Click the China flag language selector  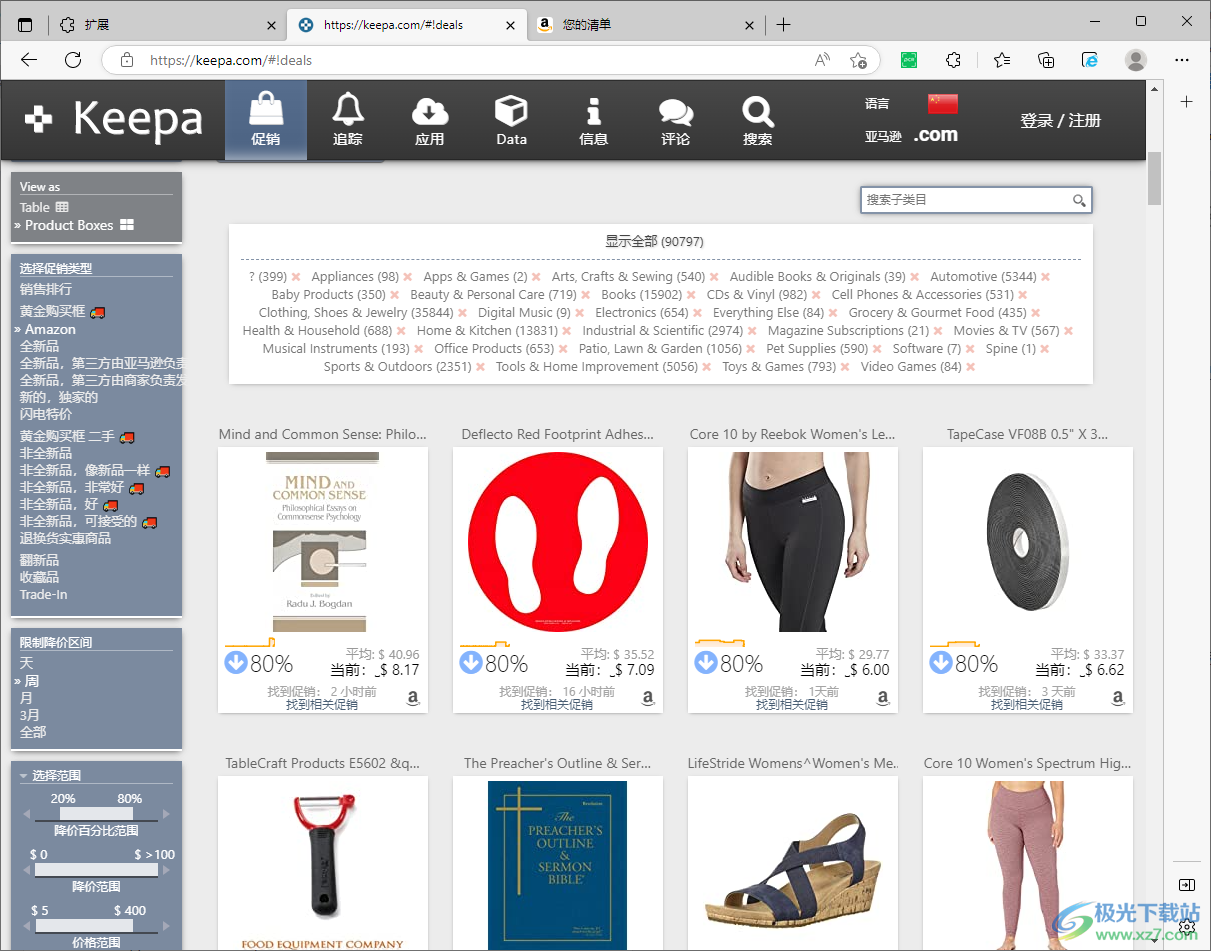942,103
